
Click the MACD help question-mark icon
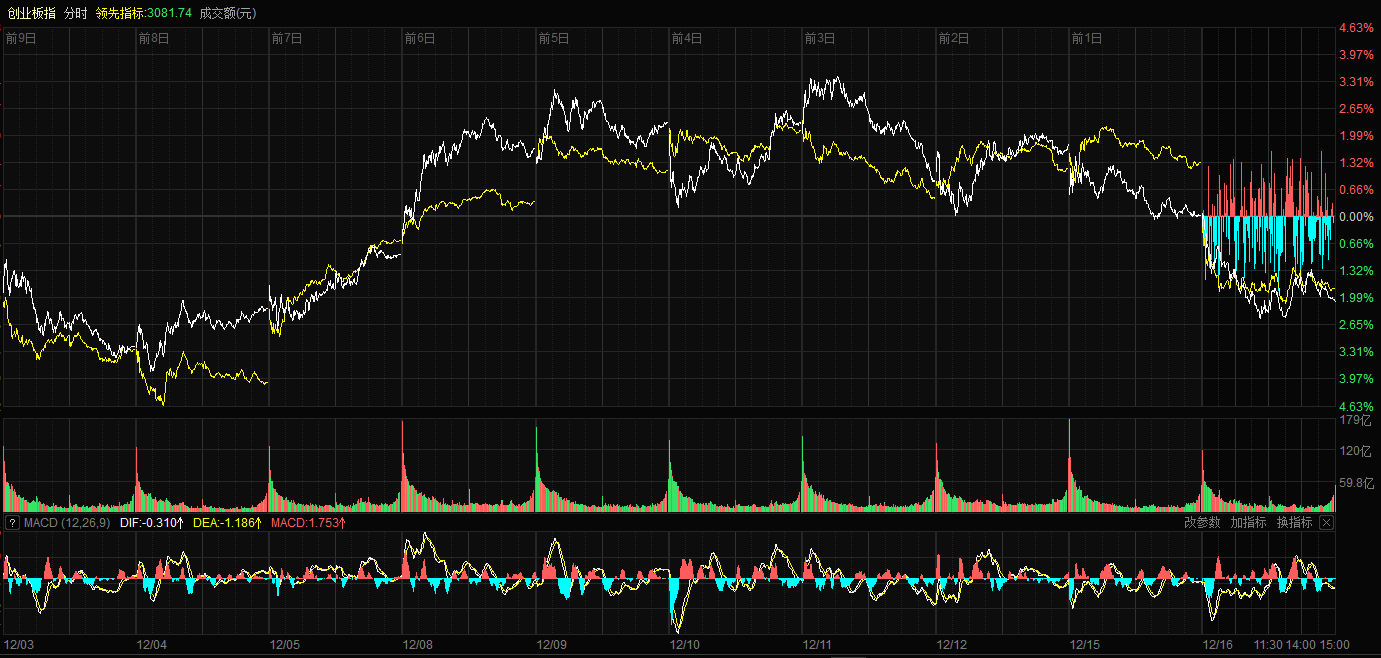click(12, 523)
